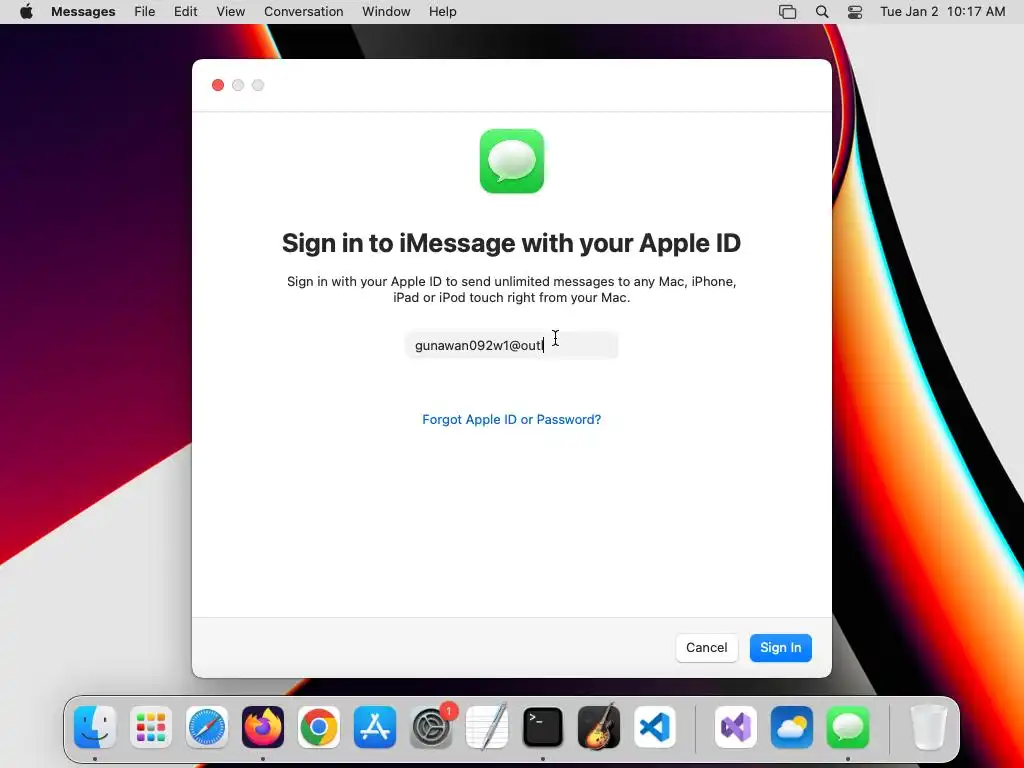This screenshot has height=768, width=1024.
Task: Open the Trash from the Dock
Action: [x=929, y=727]
